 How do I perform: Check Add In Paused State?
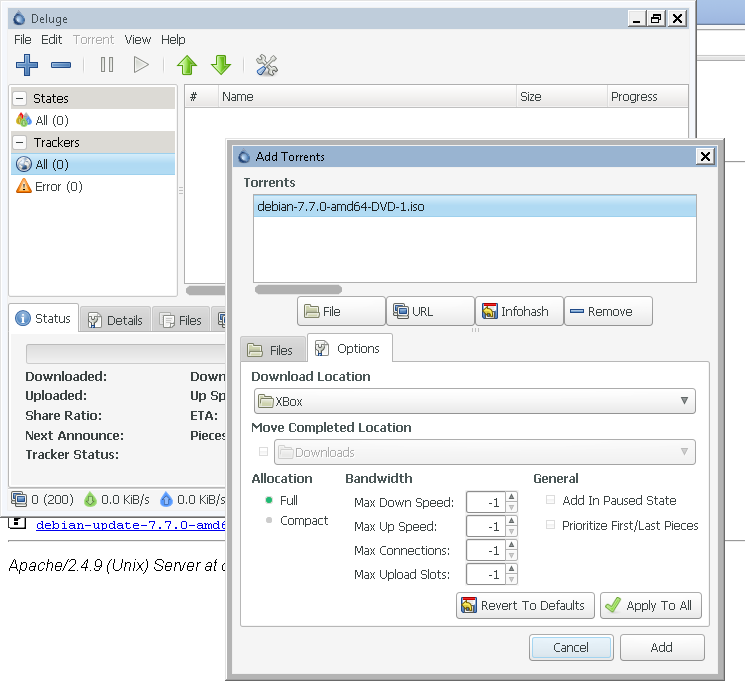point(550,500)
